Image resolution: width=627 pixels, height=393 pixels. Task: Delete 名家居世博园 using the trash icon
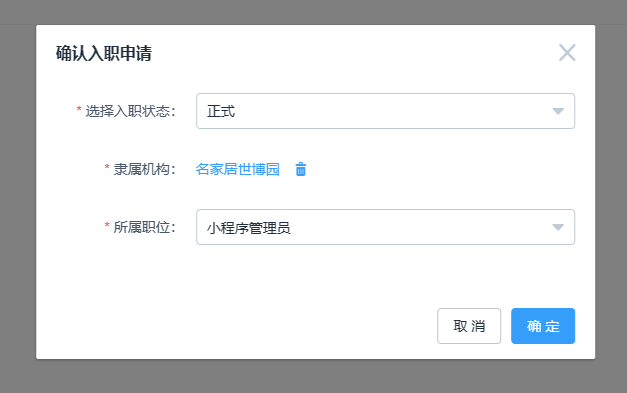pos(301,169)
